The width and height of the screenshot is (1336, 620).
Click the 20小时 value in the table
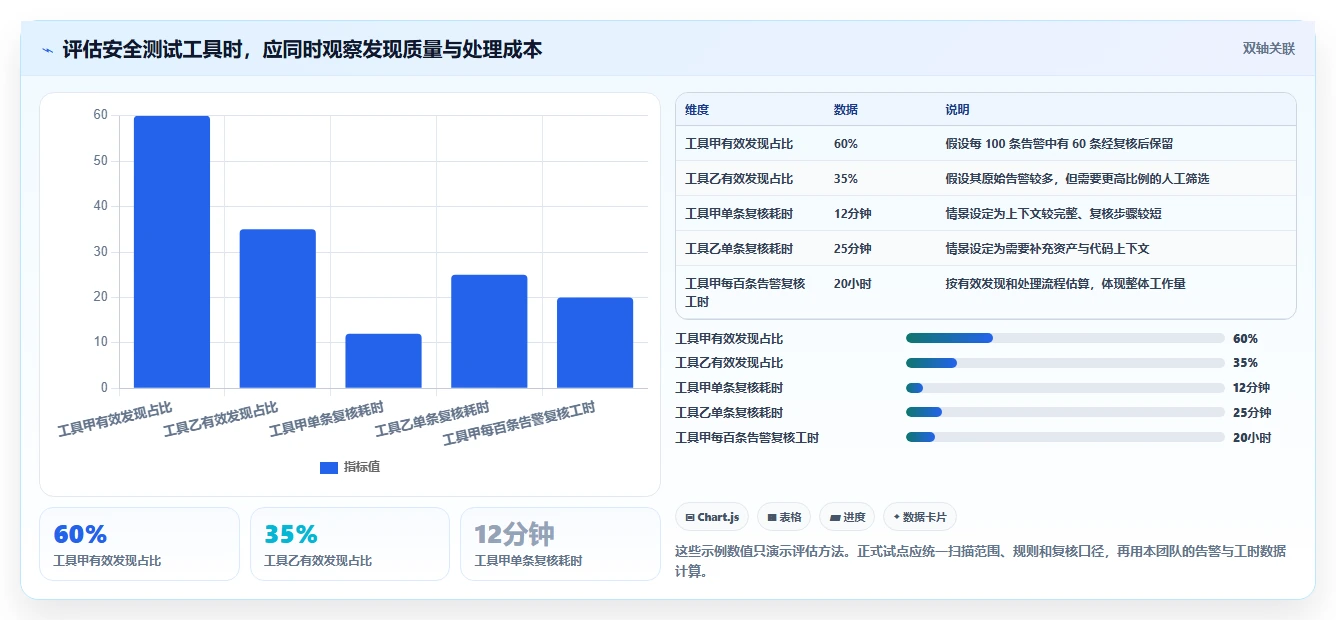pyautogui.click(x=852, y=284)
